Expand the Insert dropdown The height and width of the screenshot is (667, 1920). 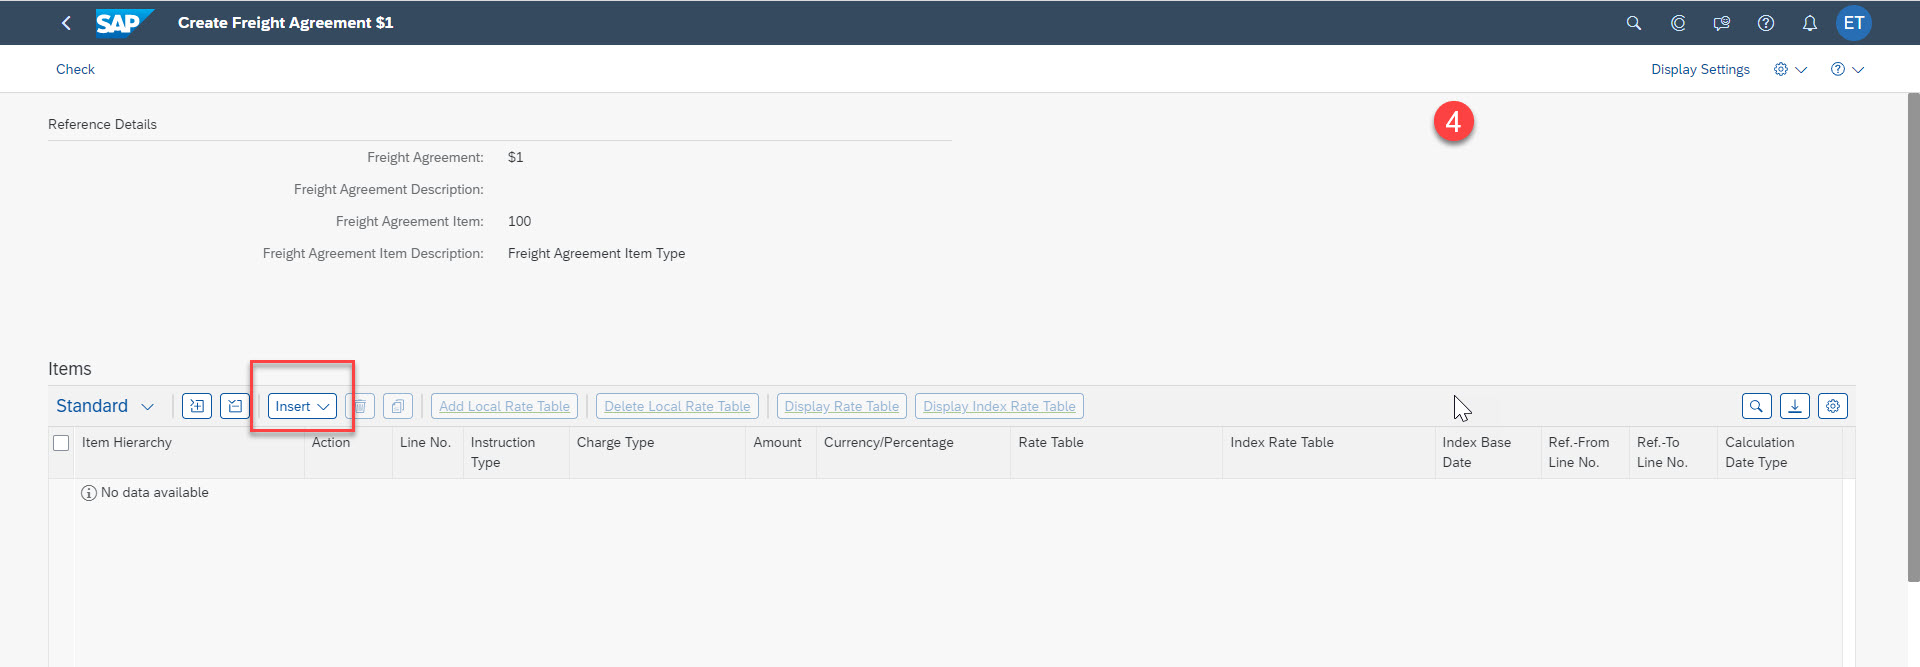302,406
